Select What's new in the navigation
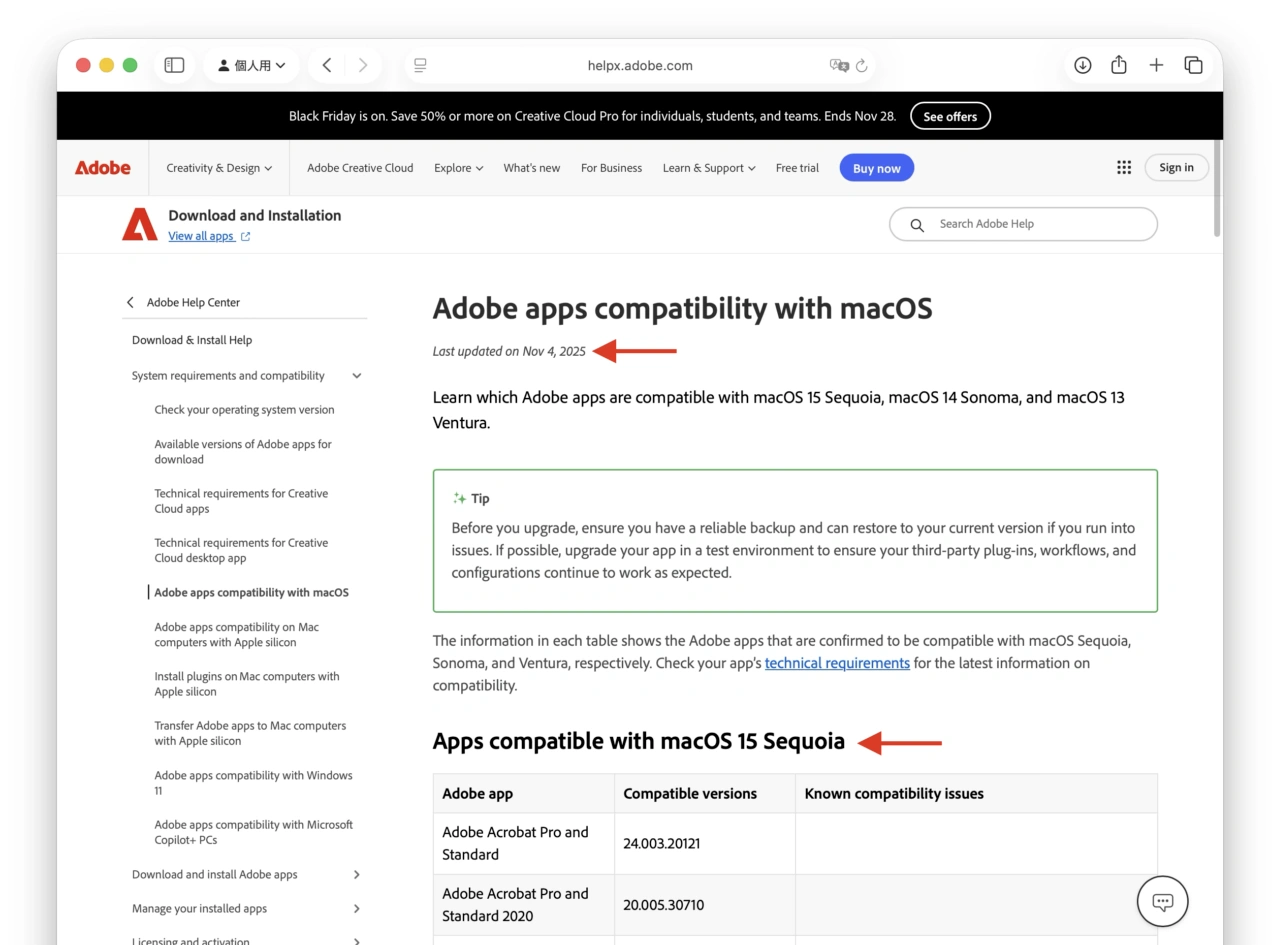This screenshot has height=945, width=1280. pyautogui.click(x=531, y=167)
